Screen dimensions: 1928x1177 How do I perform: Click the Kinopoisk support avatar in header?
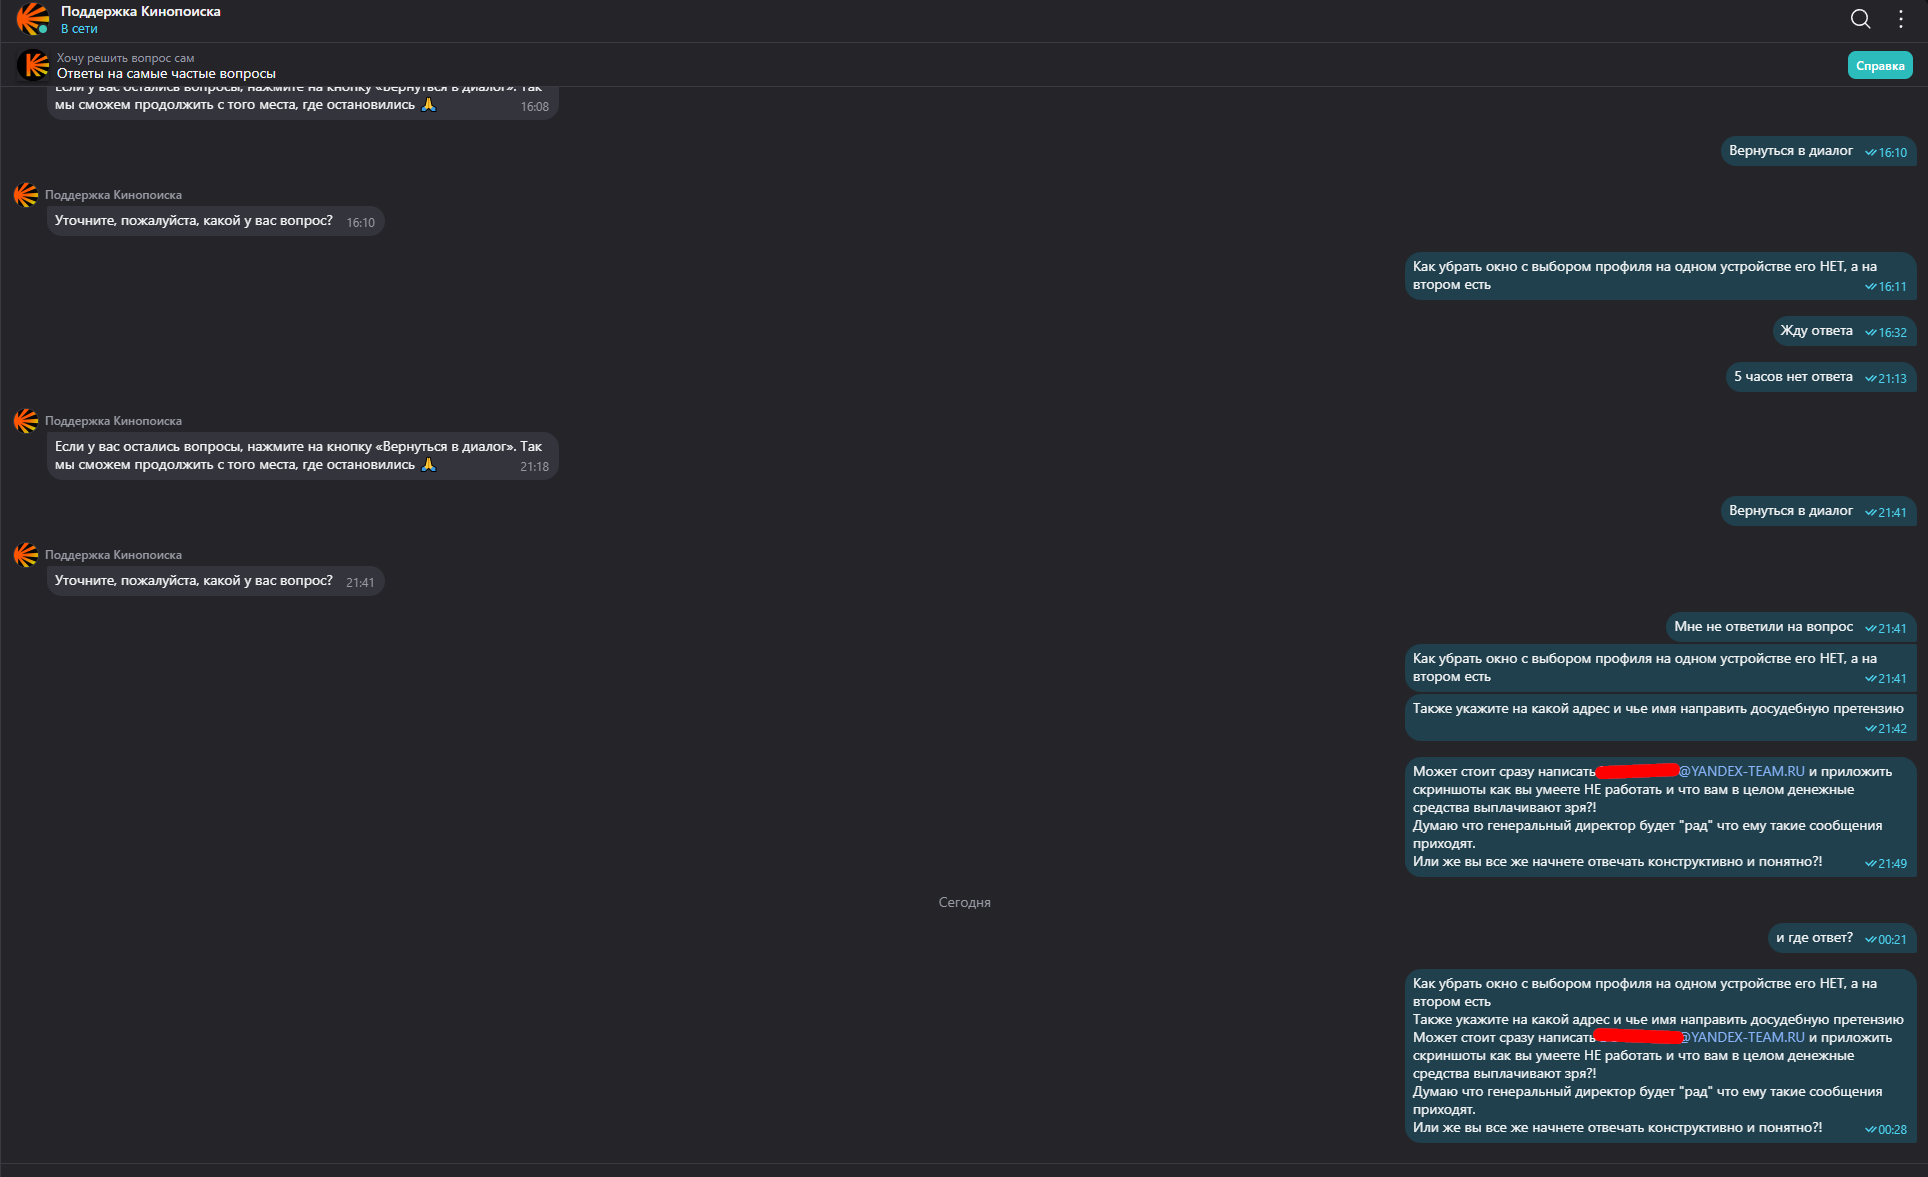pos(32,19)
